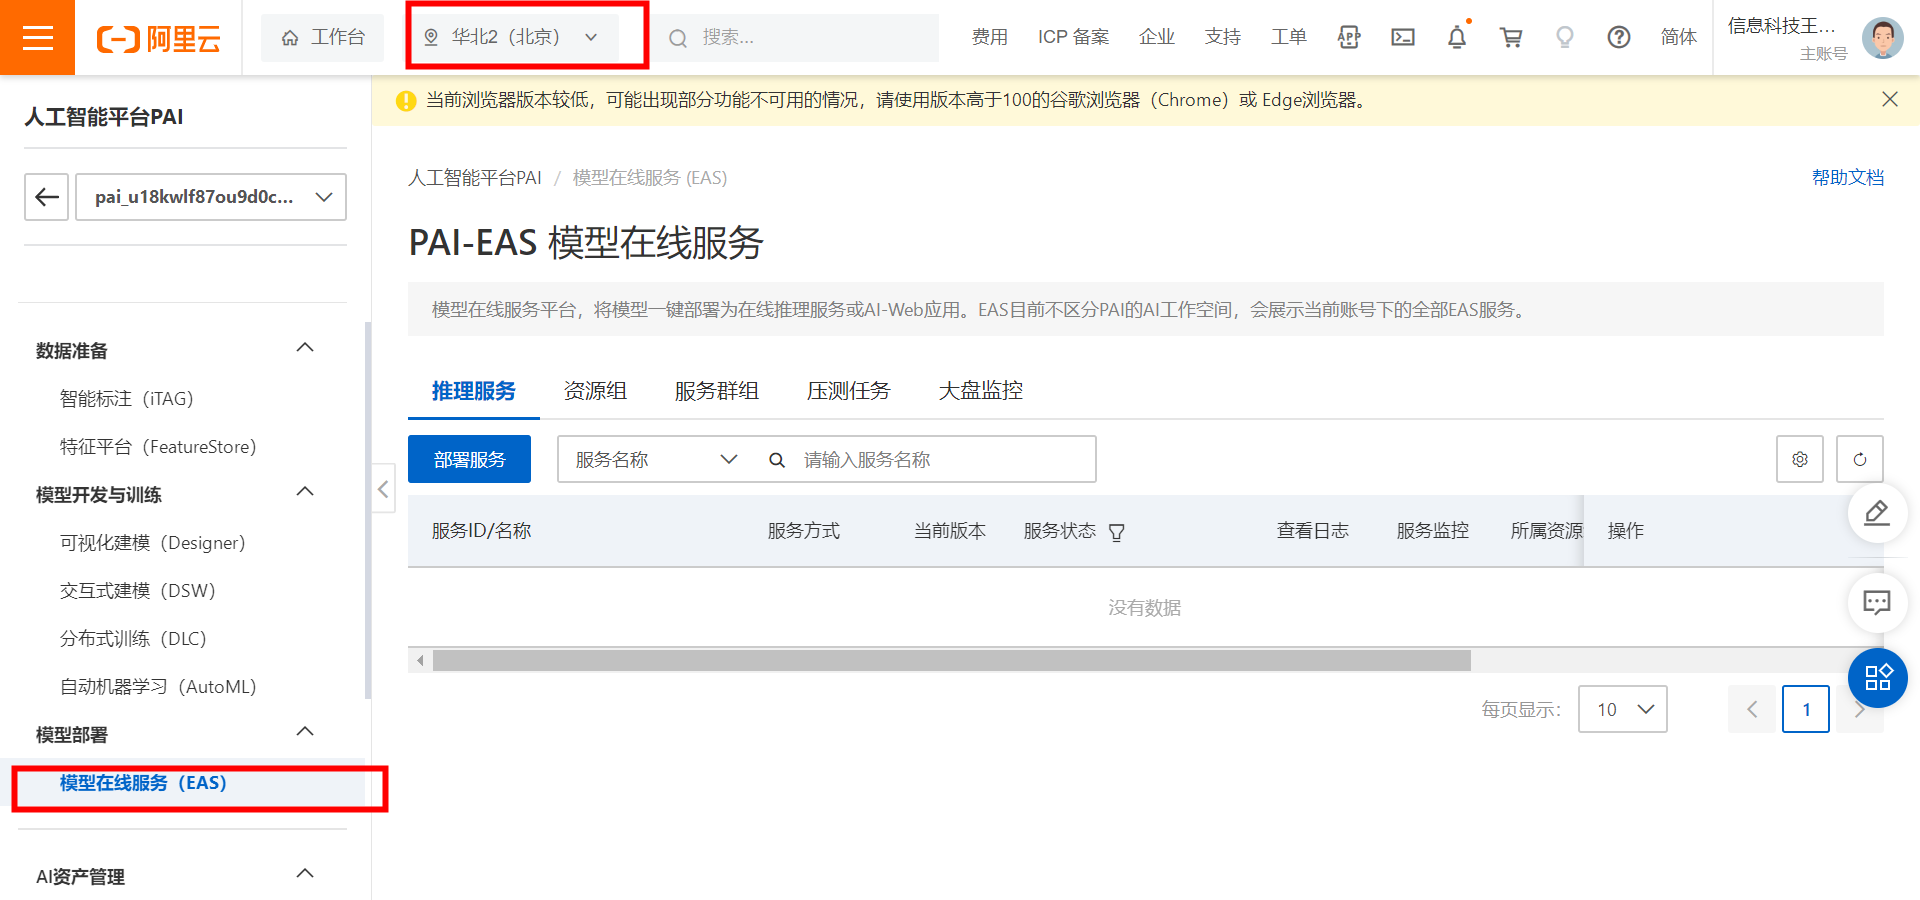Select 模型在线服务（EAS） in sidebar
The height and width of the screenshot is (900, 1920).
(x=143, y=783)
